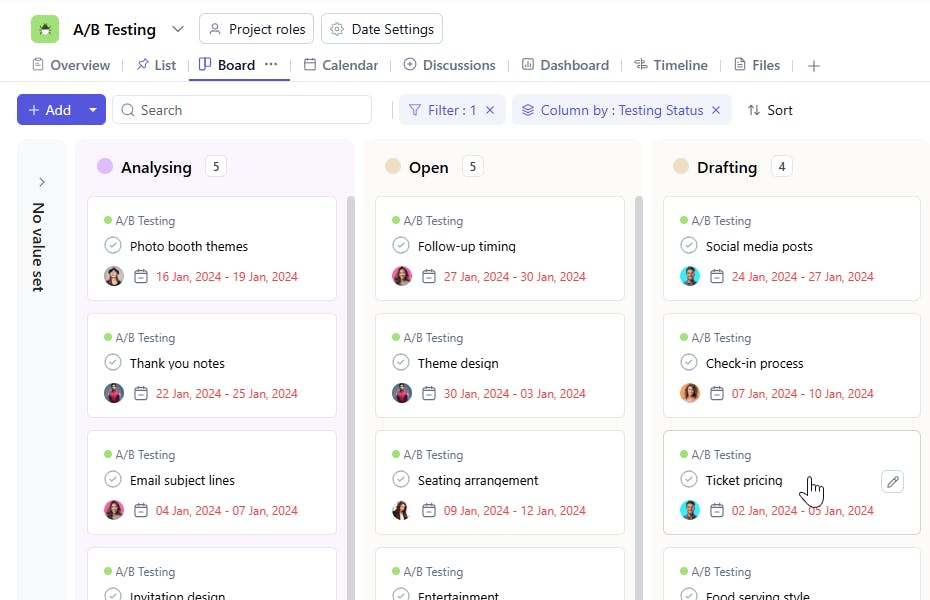Click the Sort arrows icon
930x600 pixels.
[x=754, y=110]
